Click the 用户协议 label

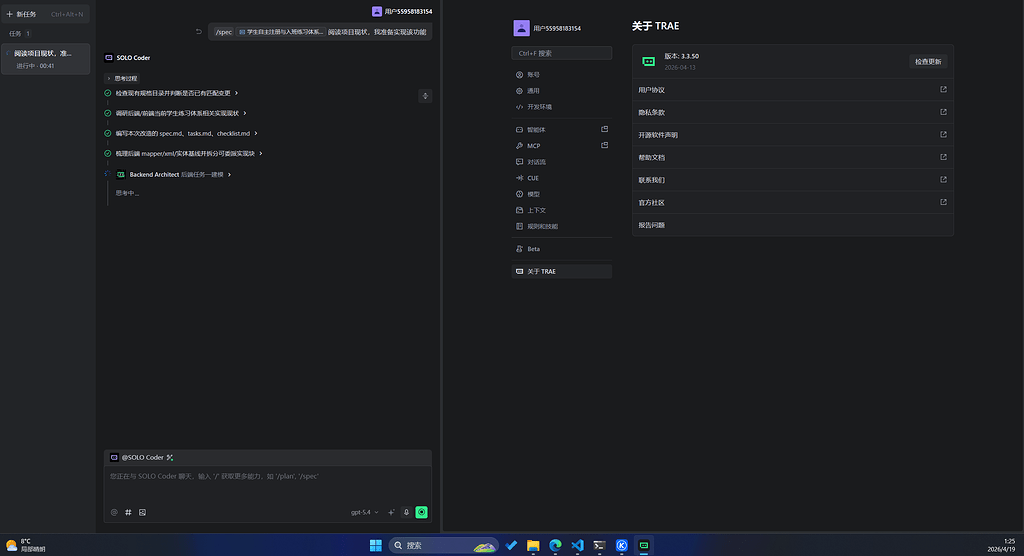click(x=651, y=90)
